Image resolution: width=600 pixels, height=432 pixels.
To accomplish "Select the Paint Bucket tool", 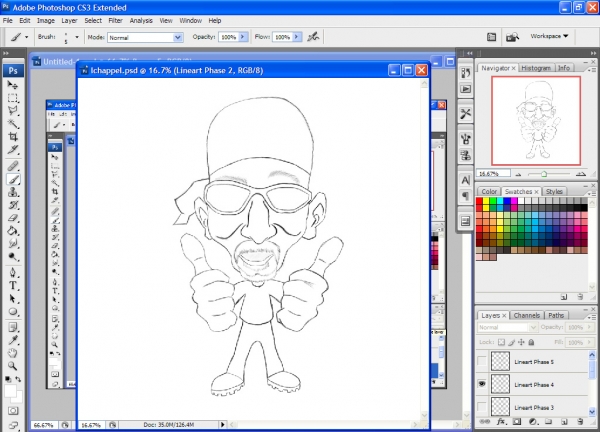I will click(x=13, y=231).
